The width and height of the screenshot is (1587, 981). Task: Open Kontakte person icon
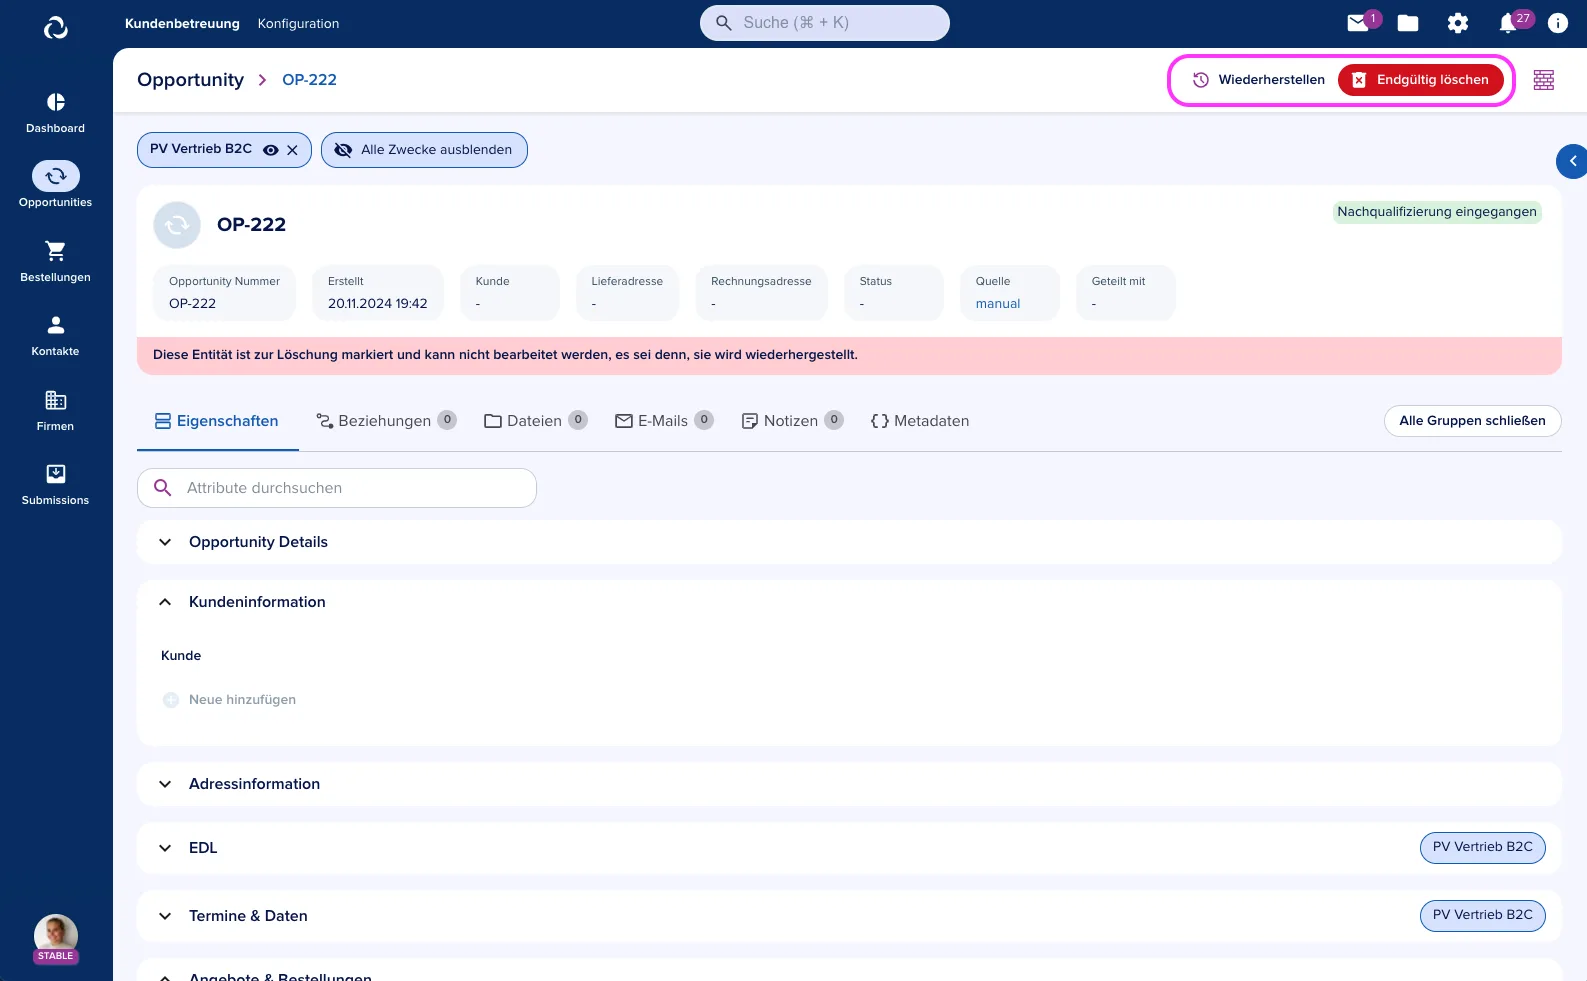click(x=55, y=336)
